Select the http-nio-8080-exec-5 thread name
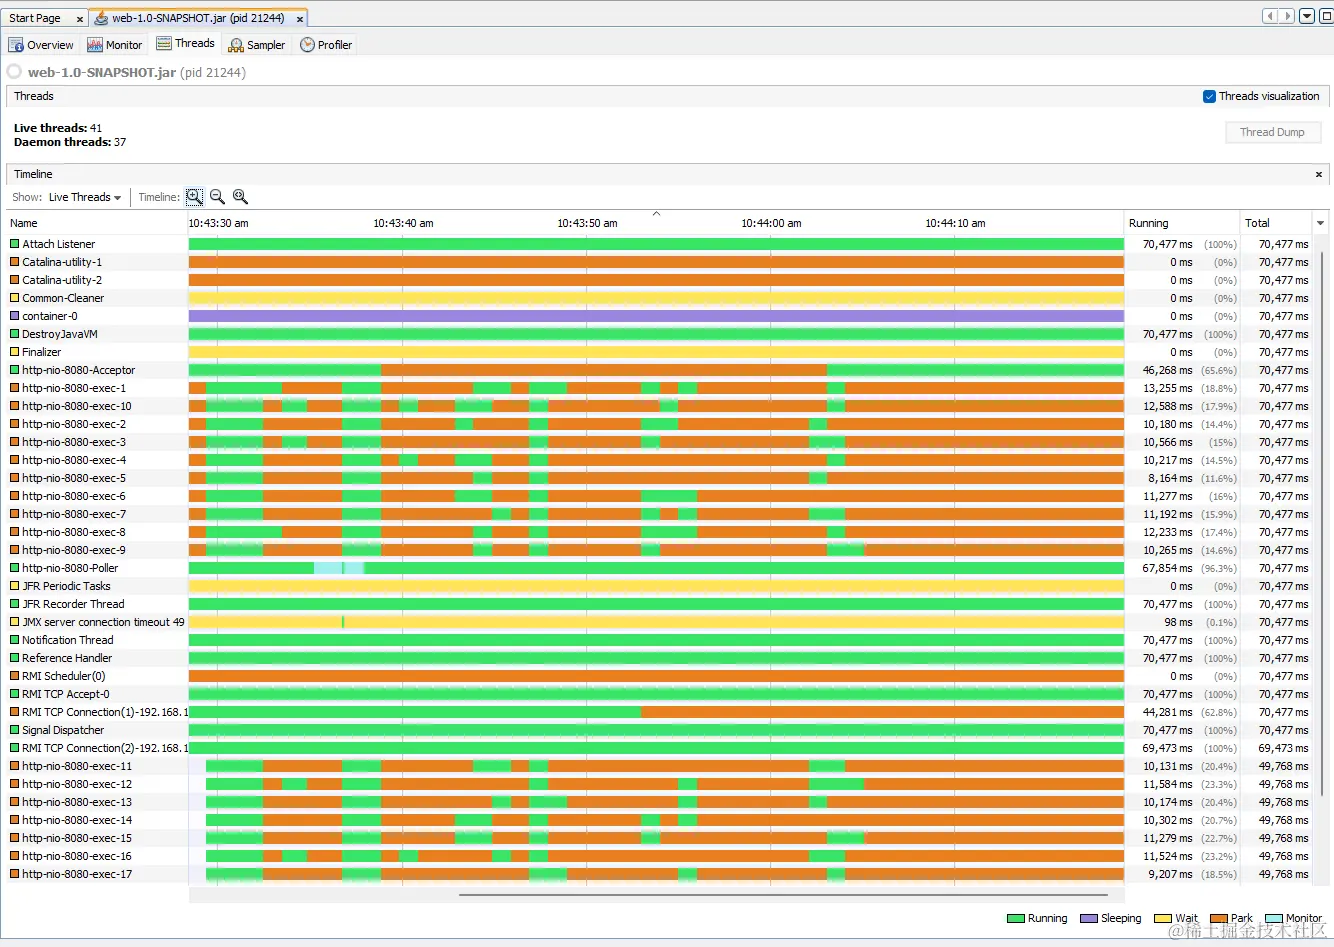The width and height of the screenshot is (1334, 947). click(x=74, y=478)
